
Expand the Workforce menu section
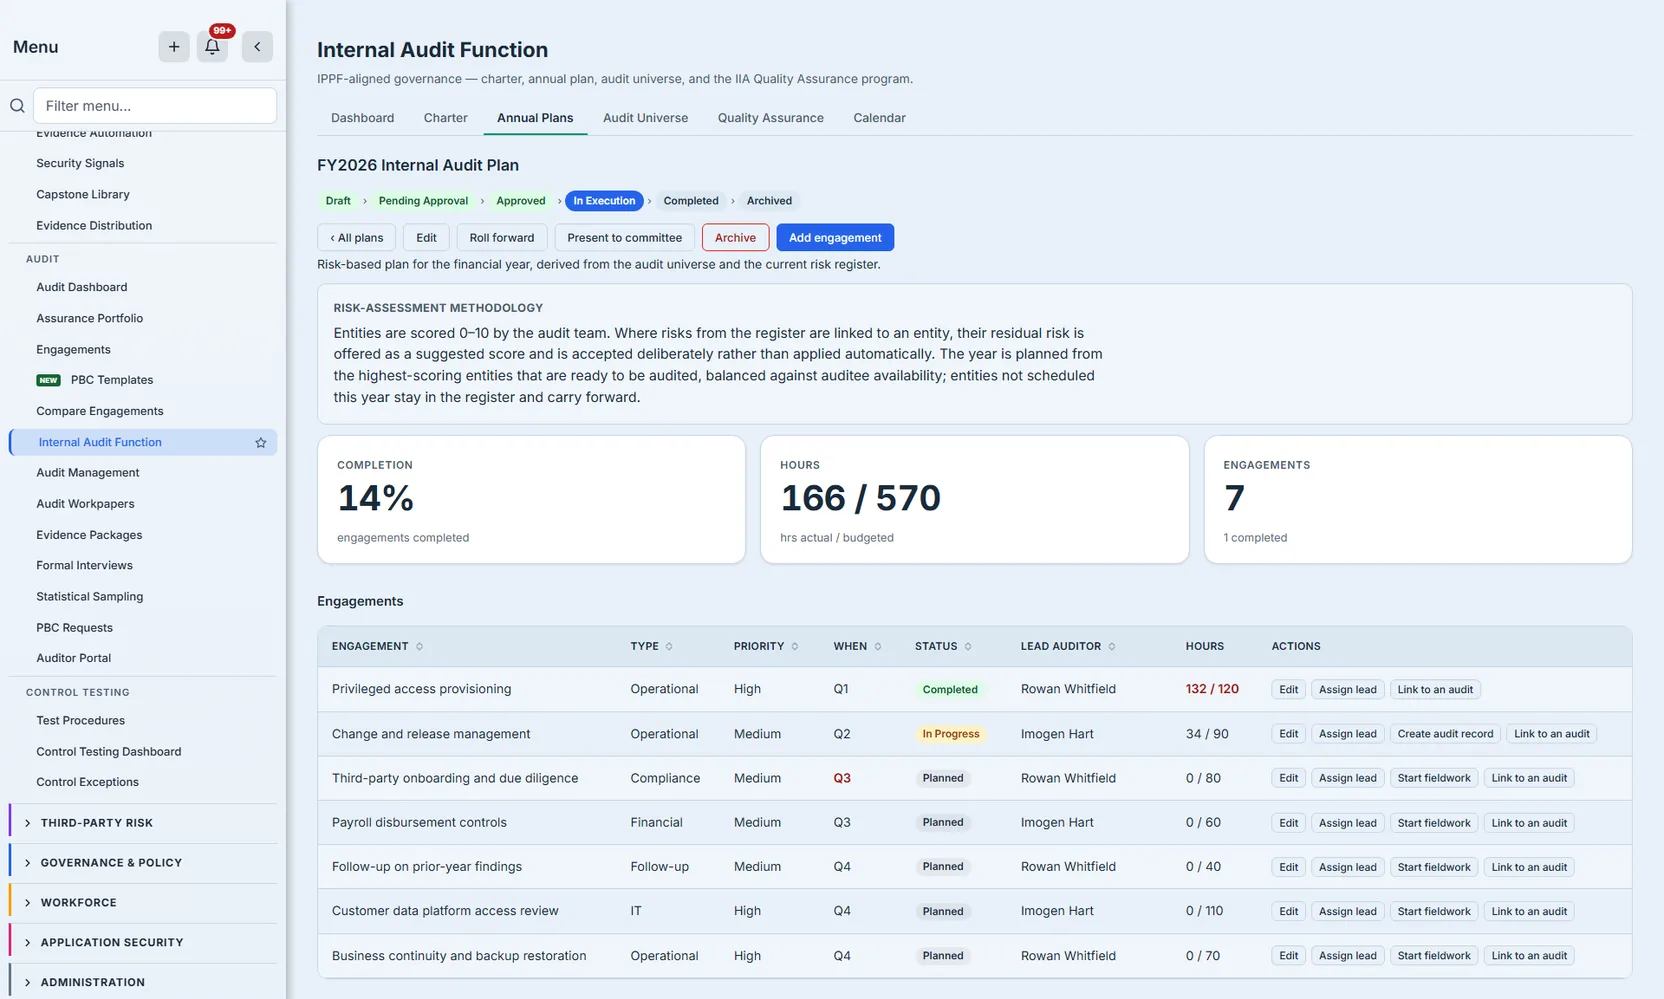coord(143,903)
